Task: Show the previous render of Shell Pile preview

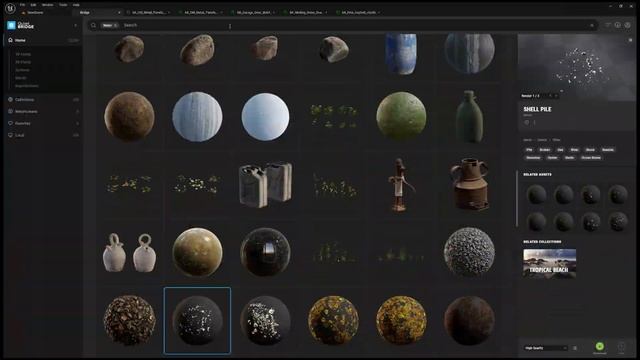Action: (x=550, y=96)
